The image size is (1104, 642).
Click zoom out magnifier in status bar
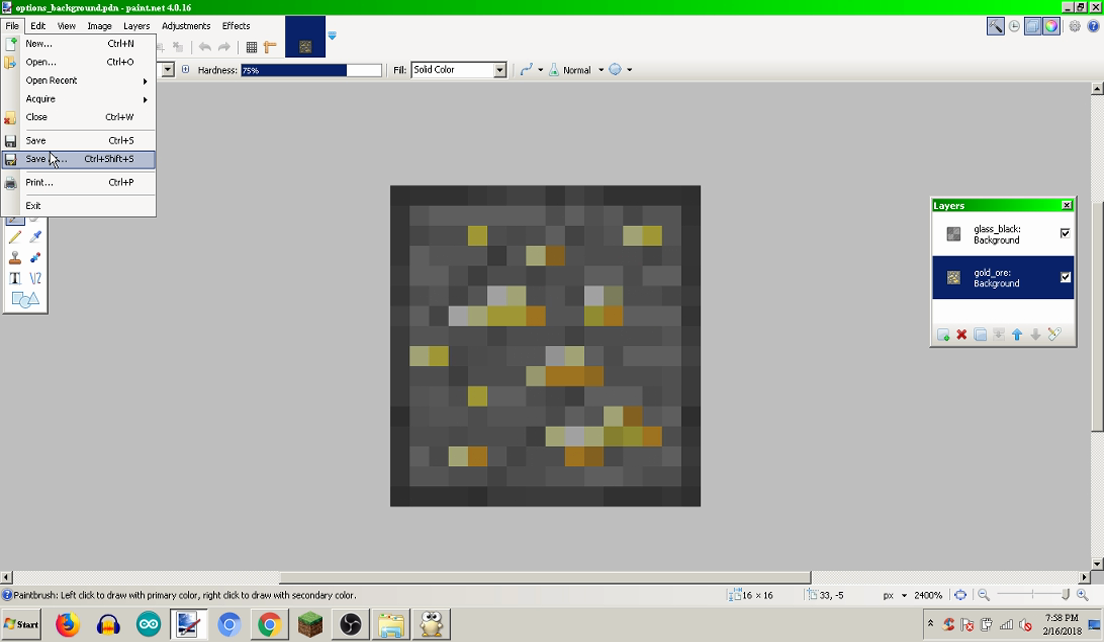point(984,595)
